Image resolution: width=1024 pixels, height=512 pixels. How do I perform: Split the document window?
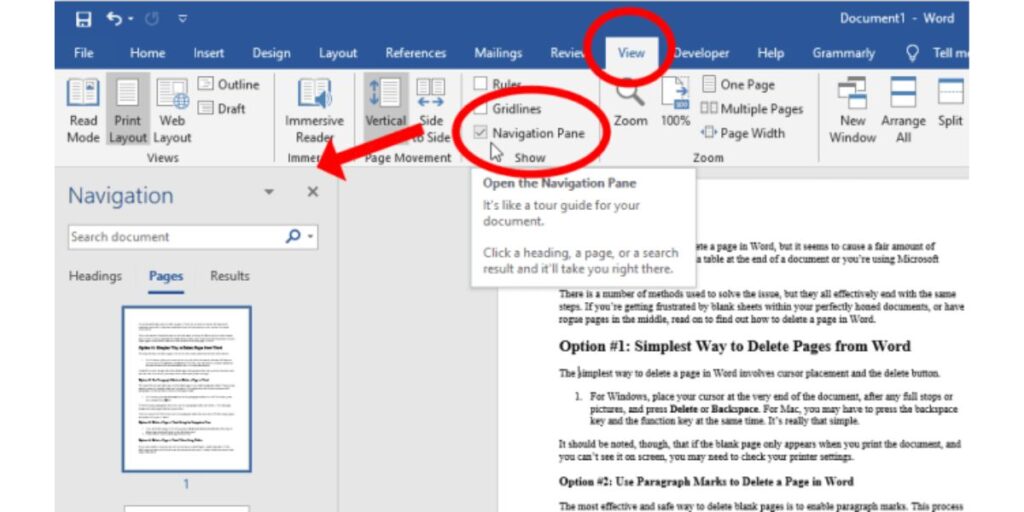[x=950, y=104]
